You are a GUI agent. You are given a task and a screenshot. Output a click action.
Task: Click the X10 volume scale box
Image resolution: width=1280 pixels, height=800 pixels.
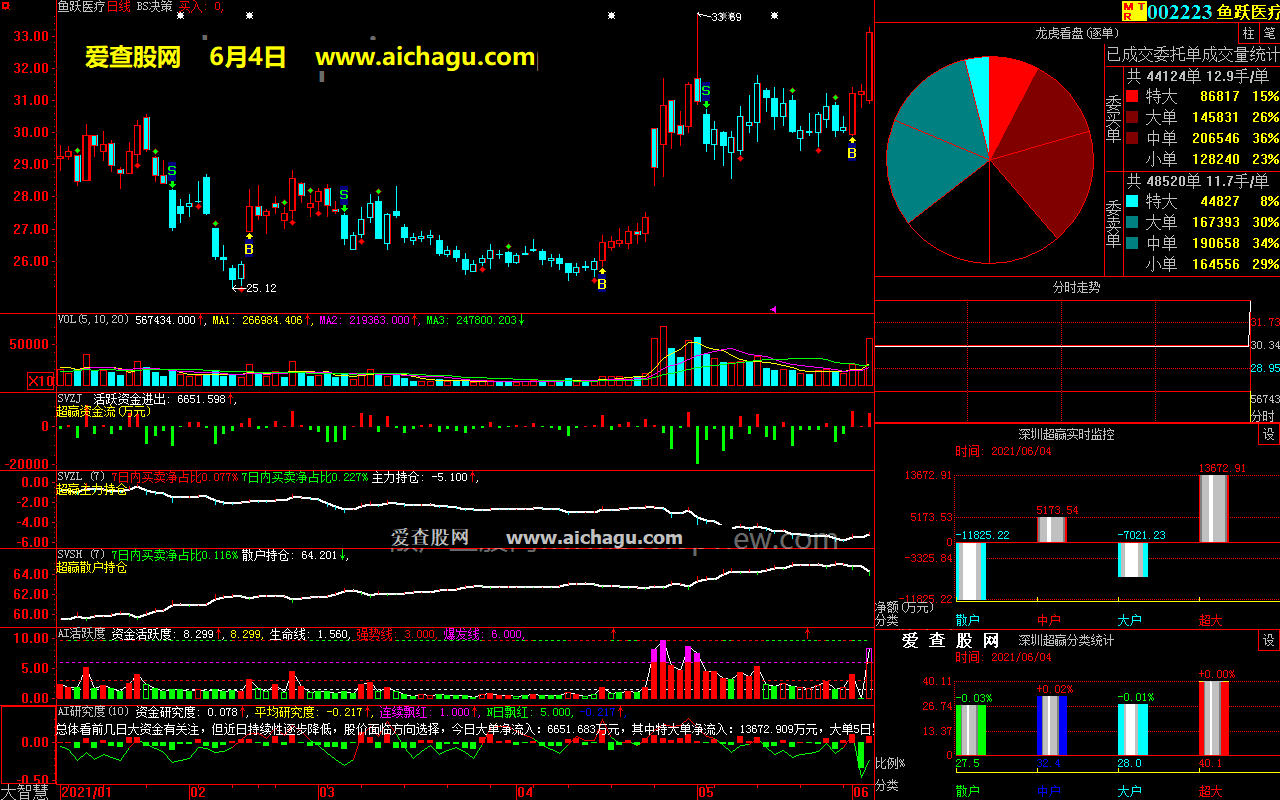click(41, 381)
